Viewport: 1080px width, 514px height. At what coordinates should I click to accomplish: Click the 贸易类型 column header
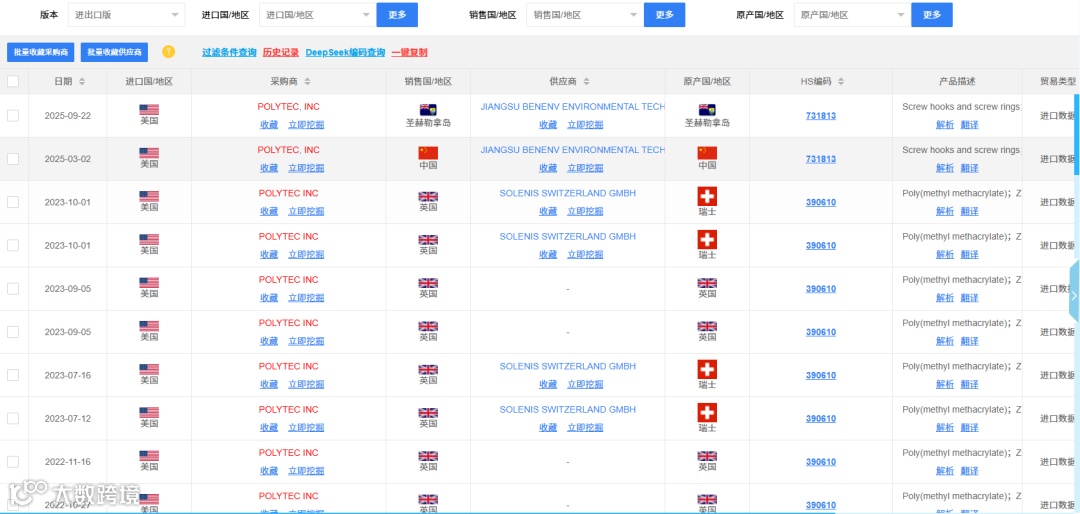(1058, 81)
